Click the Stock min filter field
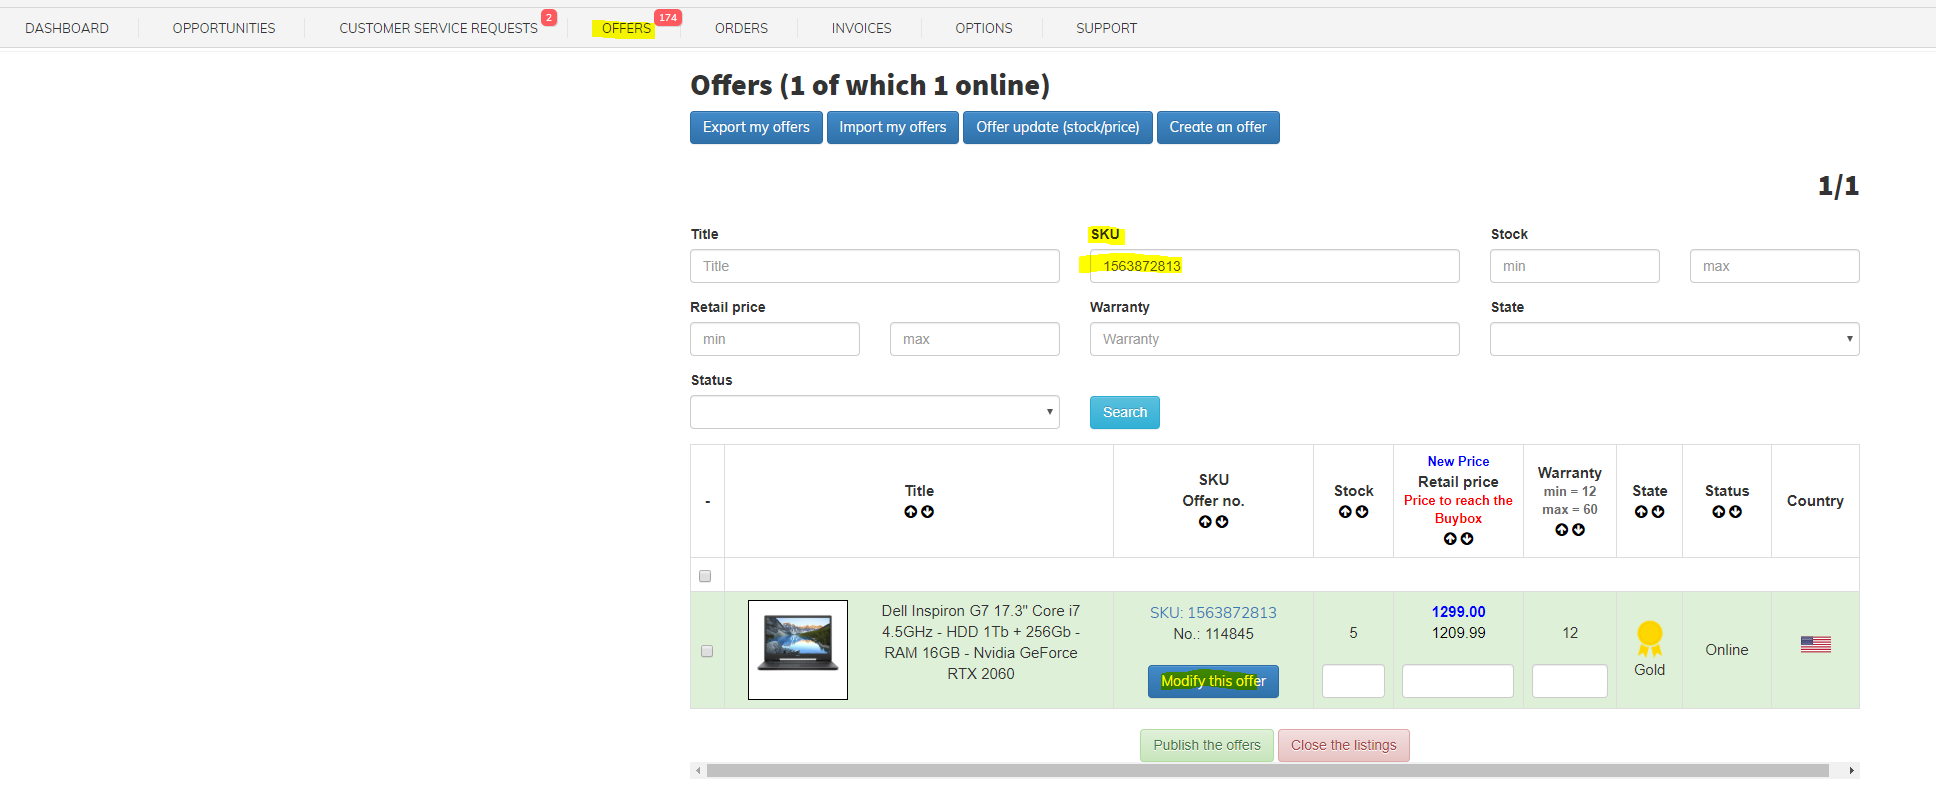 click(x=1575, y=266)
